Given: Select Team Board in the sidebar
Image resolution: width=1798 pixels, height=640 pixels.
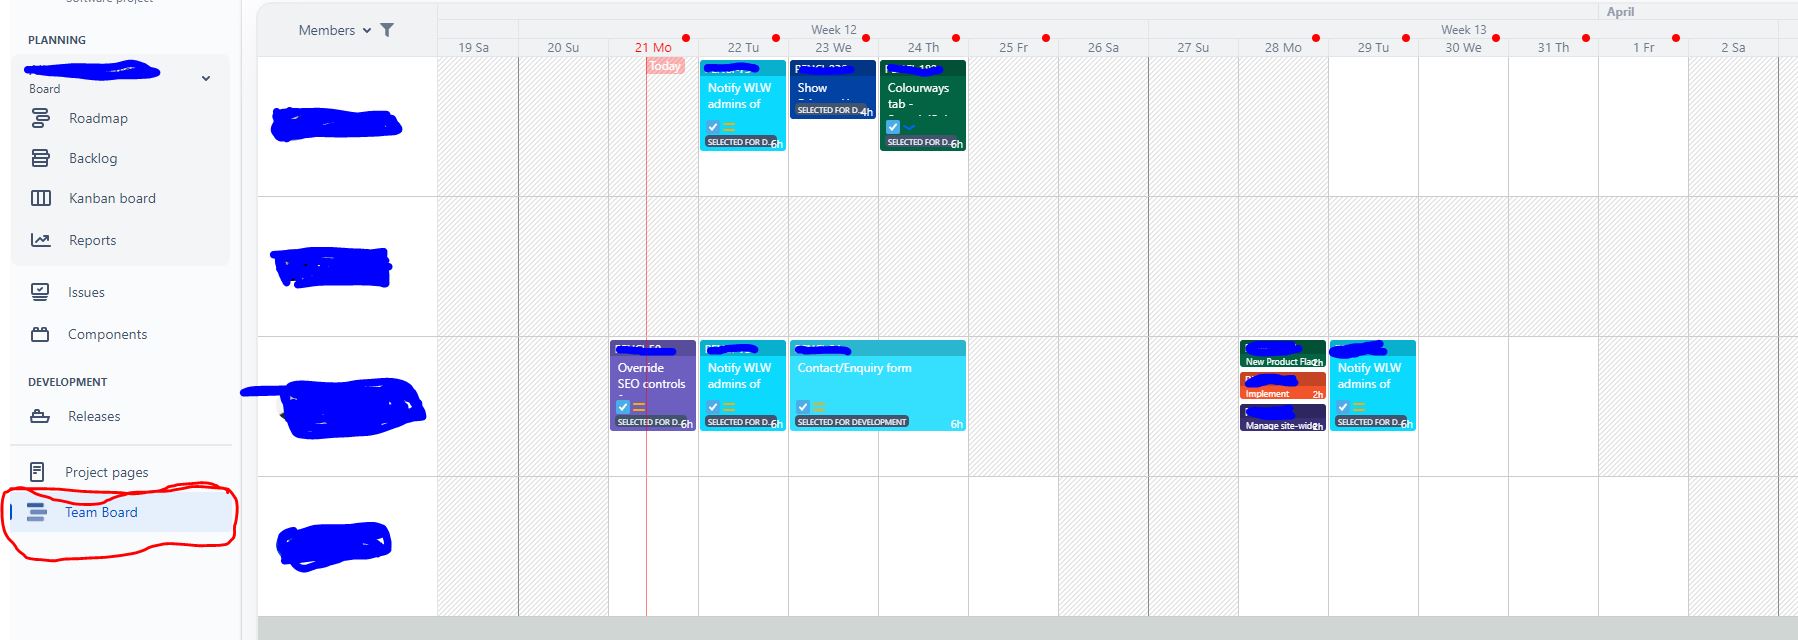Looking at the screenshot, I should coord(101,512).
